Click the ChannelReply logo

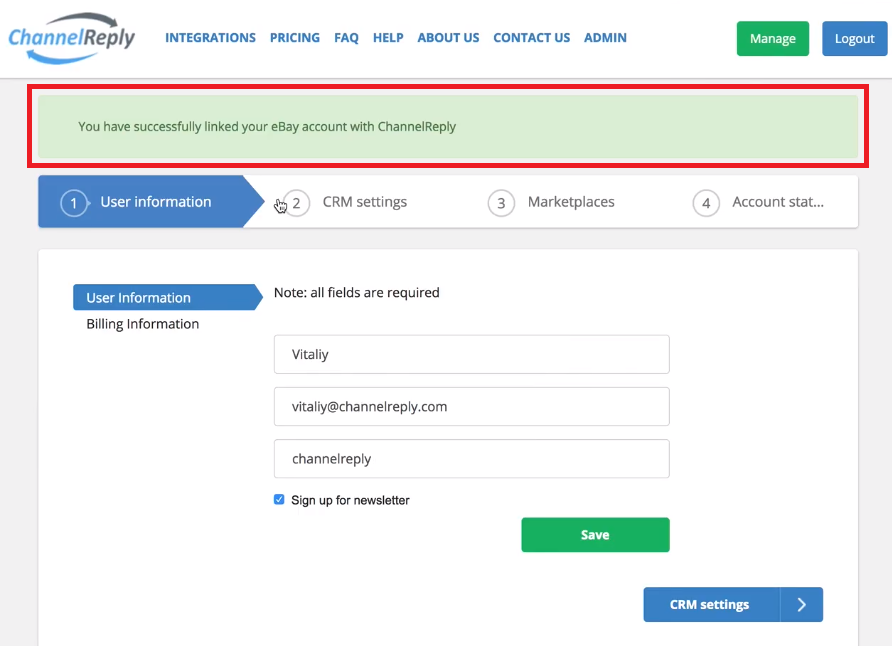(x=72, y=38)
